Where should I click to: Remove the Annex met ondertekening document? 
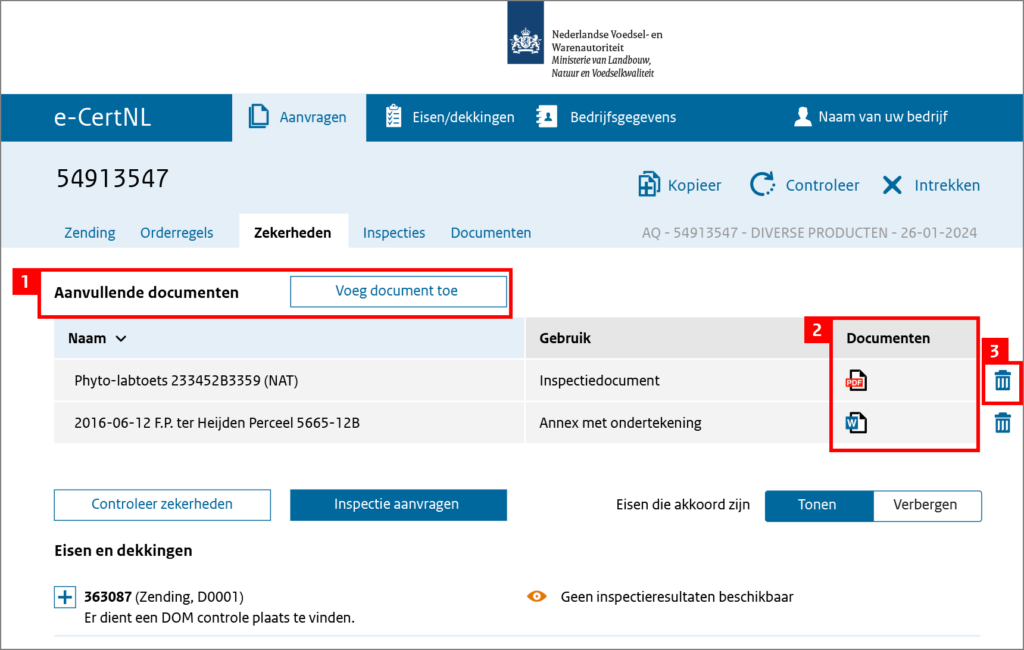pos(1002,422)
